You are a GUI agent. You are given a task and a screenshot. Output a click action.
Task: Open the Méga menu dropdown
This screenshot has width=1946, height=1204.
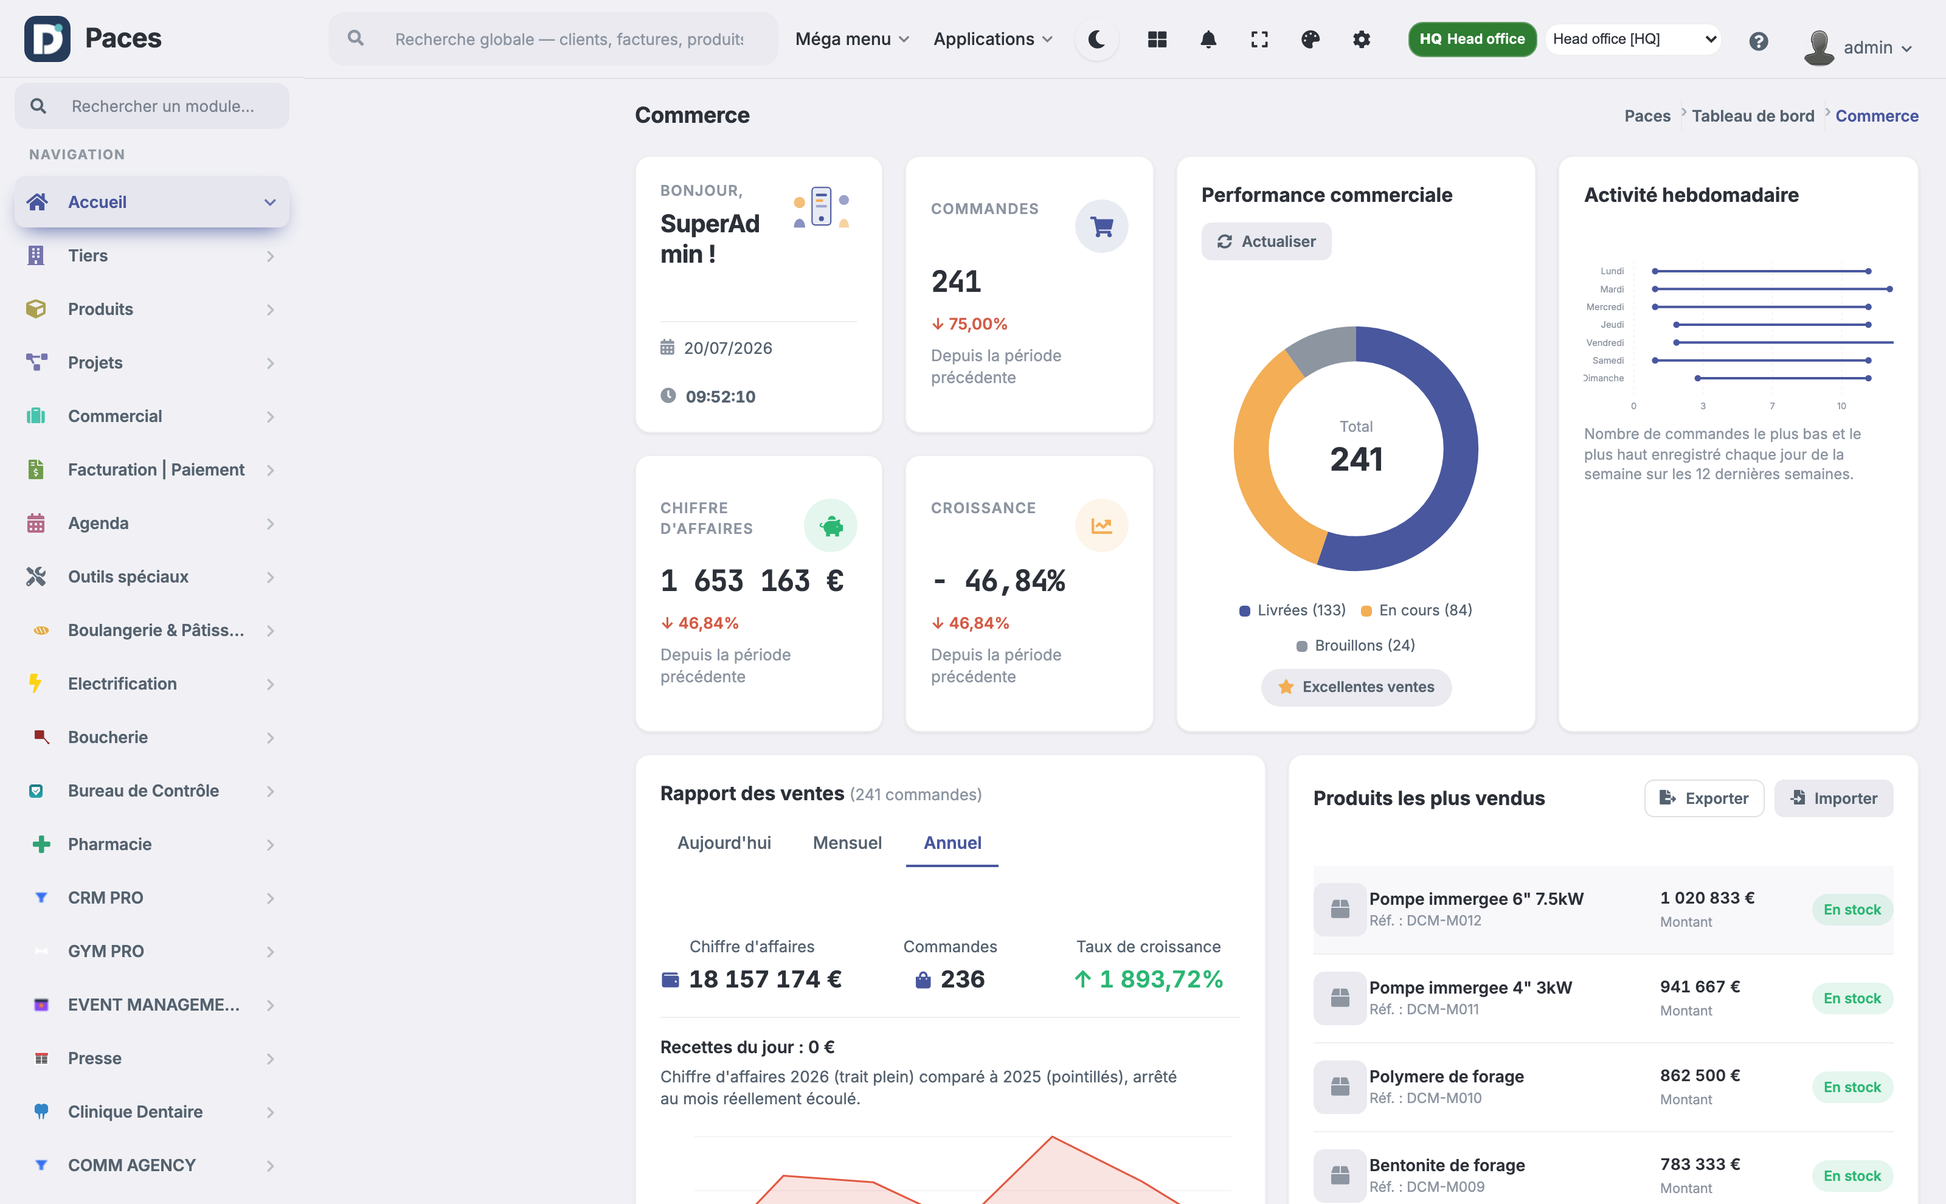(852, 39)
